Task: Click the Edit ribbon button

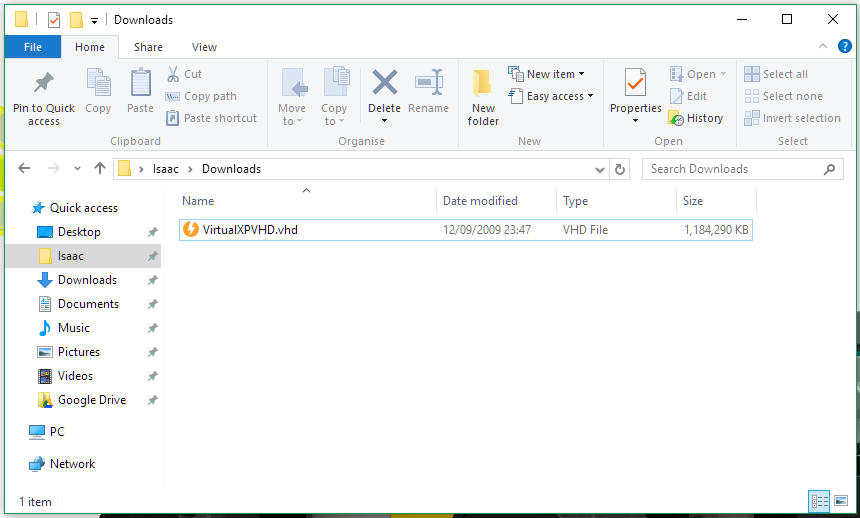Action: click(x=688, y=96)
